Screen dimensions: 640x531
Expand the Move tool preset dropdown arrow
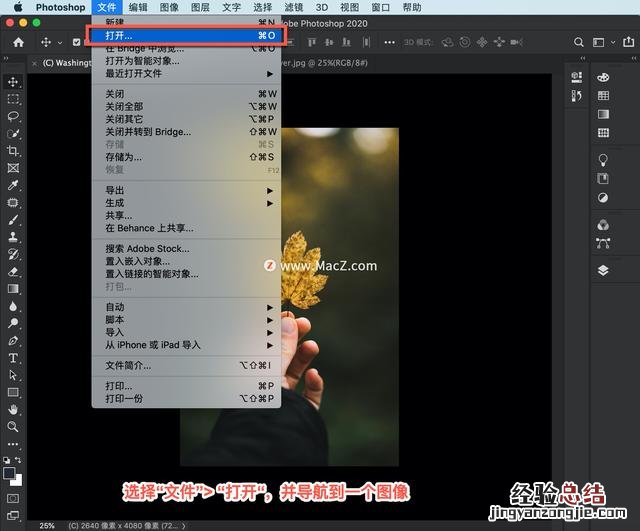(60, 42)
